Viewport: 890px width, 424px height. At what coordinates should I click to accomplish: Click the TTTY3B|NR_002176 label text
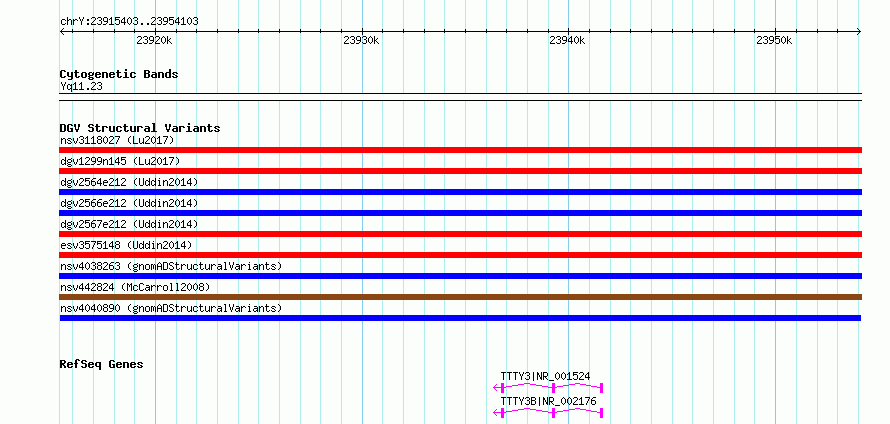pos(548,401)
